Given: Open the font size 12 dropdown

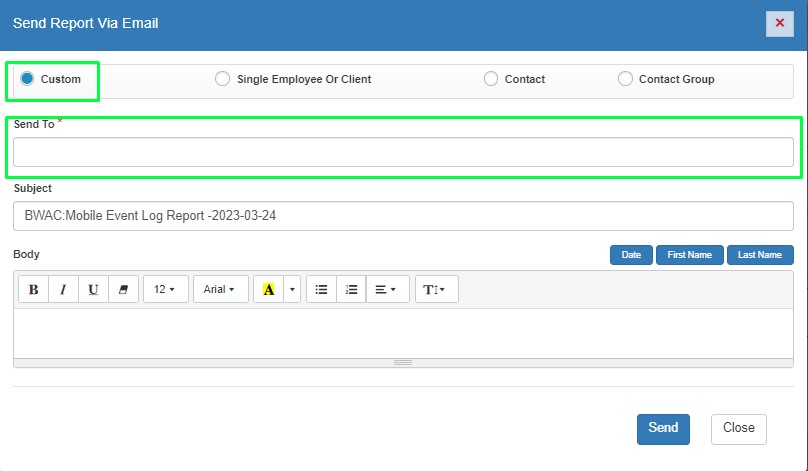Looking at the screenshot, I should pos(165,289).
